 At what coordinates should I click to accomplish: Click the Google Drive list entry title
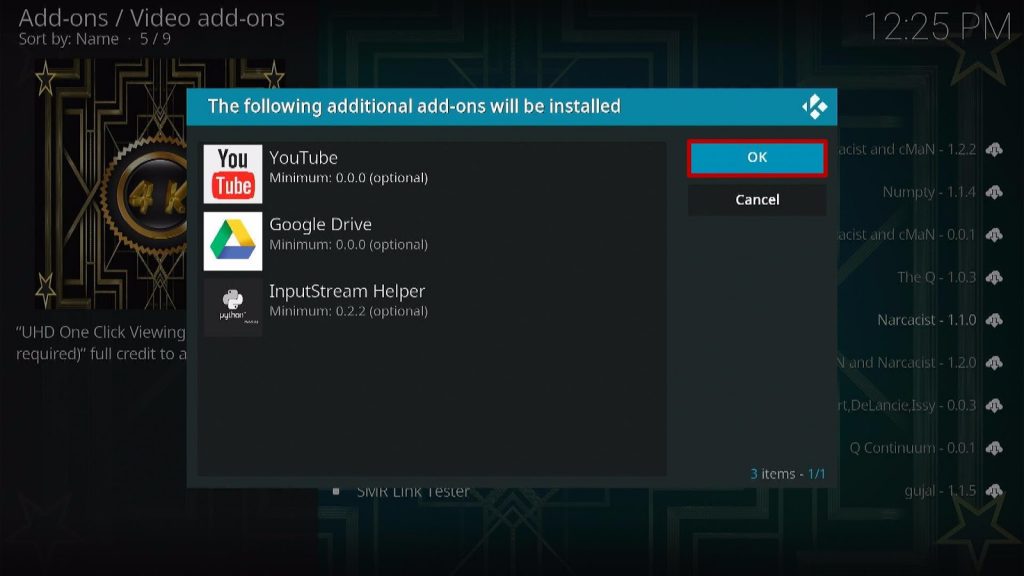coord(320,224)
